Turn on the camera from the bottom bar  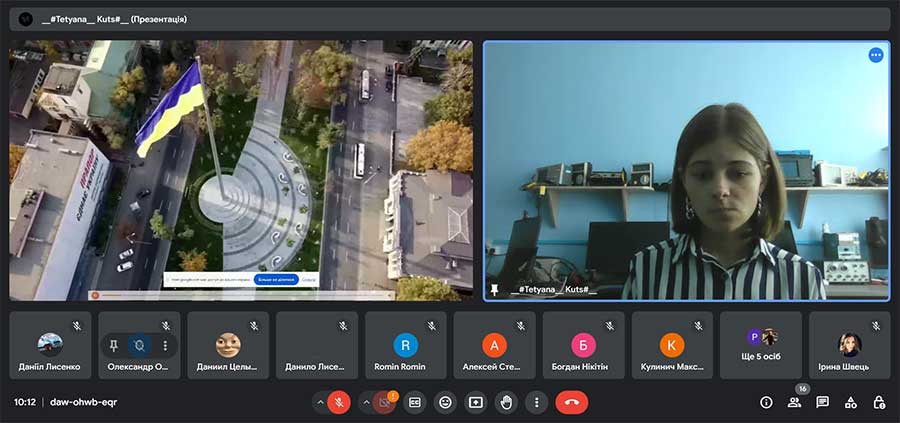tap(384, 402)
